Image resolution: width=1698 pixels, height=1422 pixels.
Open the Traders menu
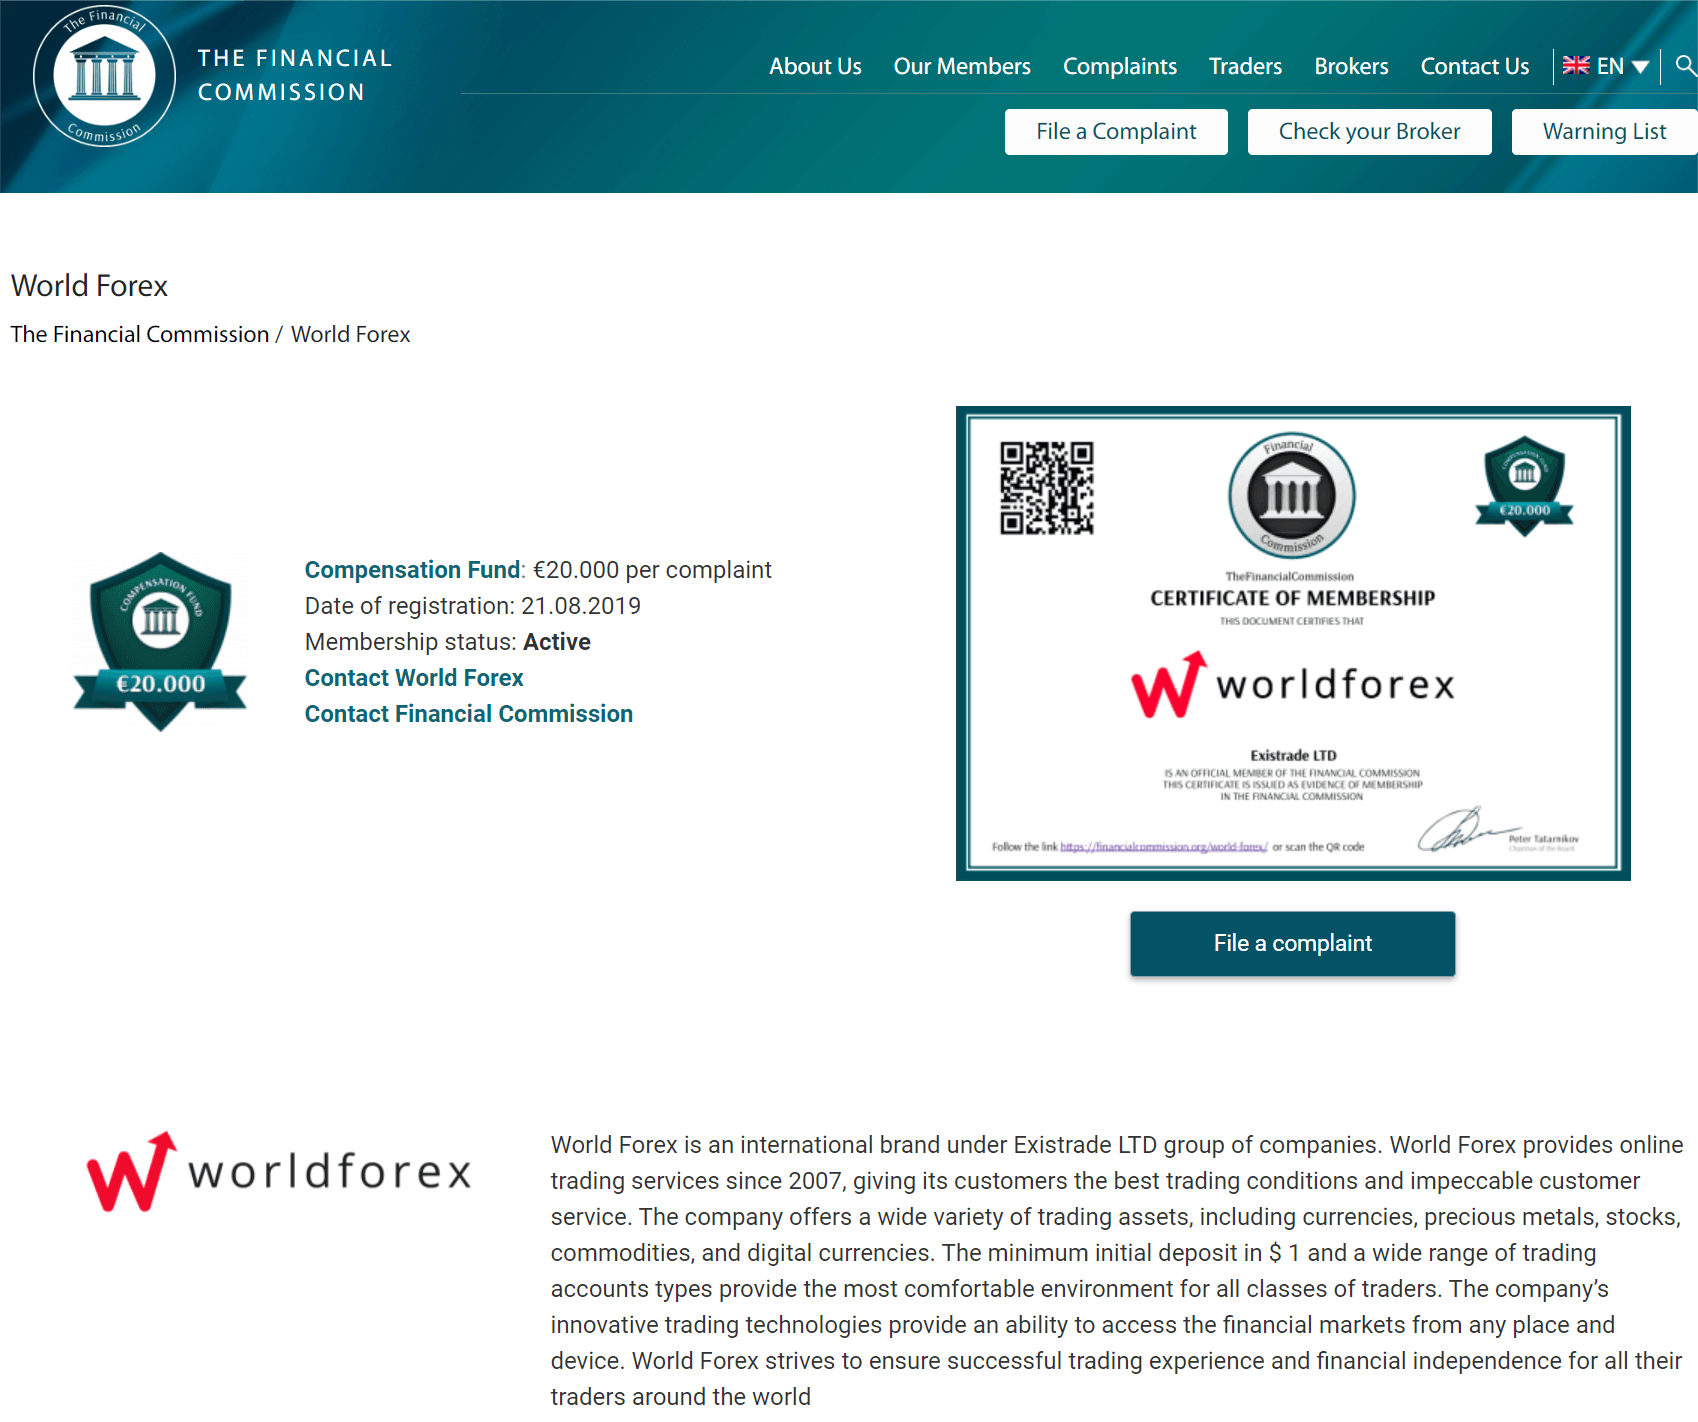1245,66
